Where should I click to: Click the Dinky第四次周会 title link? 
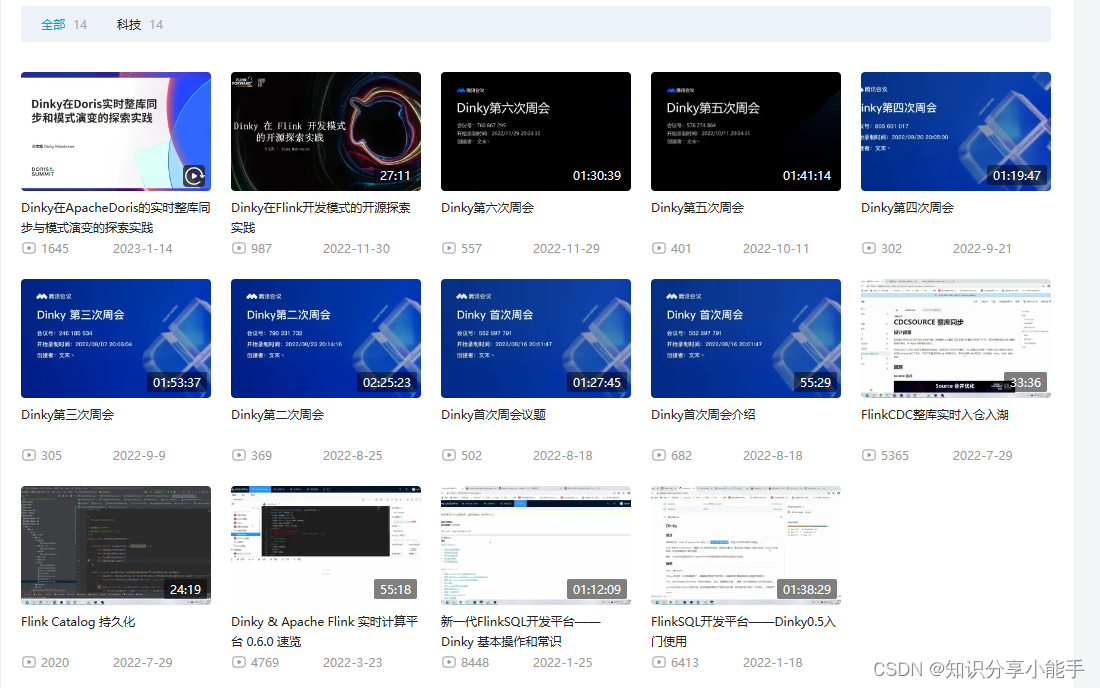[907, 208]
